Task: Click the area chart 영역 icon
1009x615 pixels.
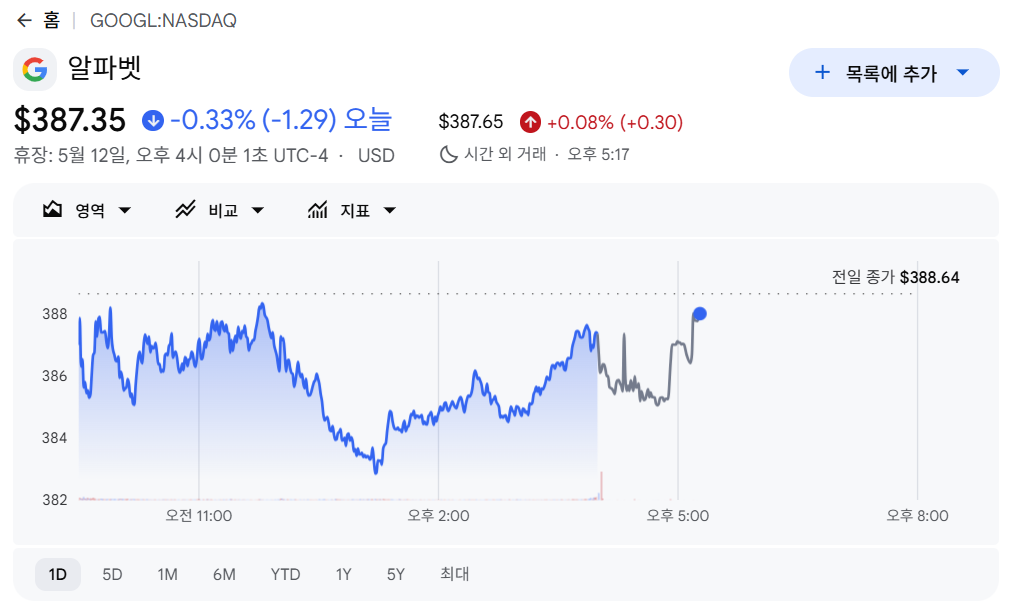Action: tap(52, 209)
